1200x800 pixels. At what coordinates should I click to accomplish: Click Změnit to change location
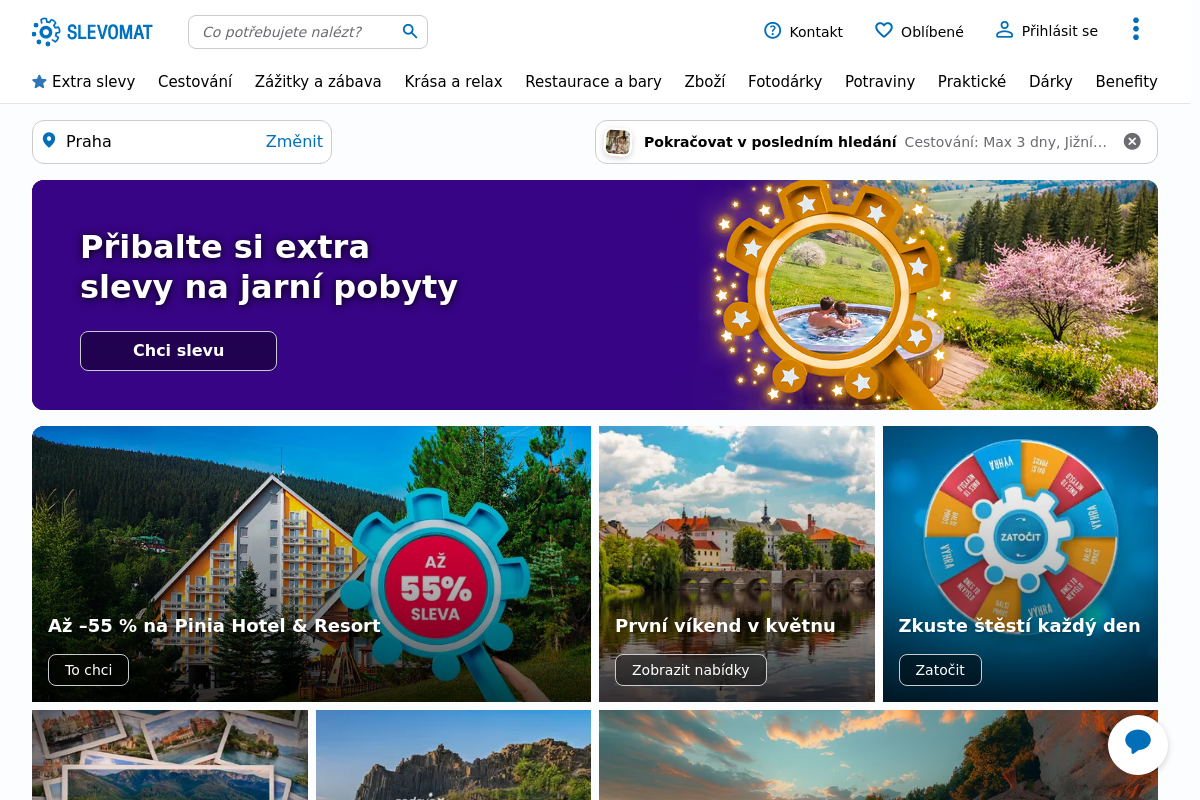294,142
